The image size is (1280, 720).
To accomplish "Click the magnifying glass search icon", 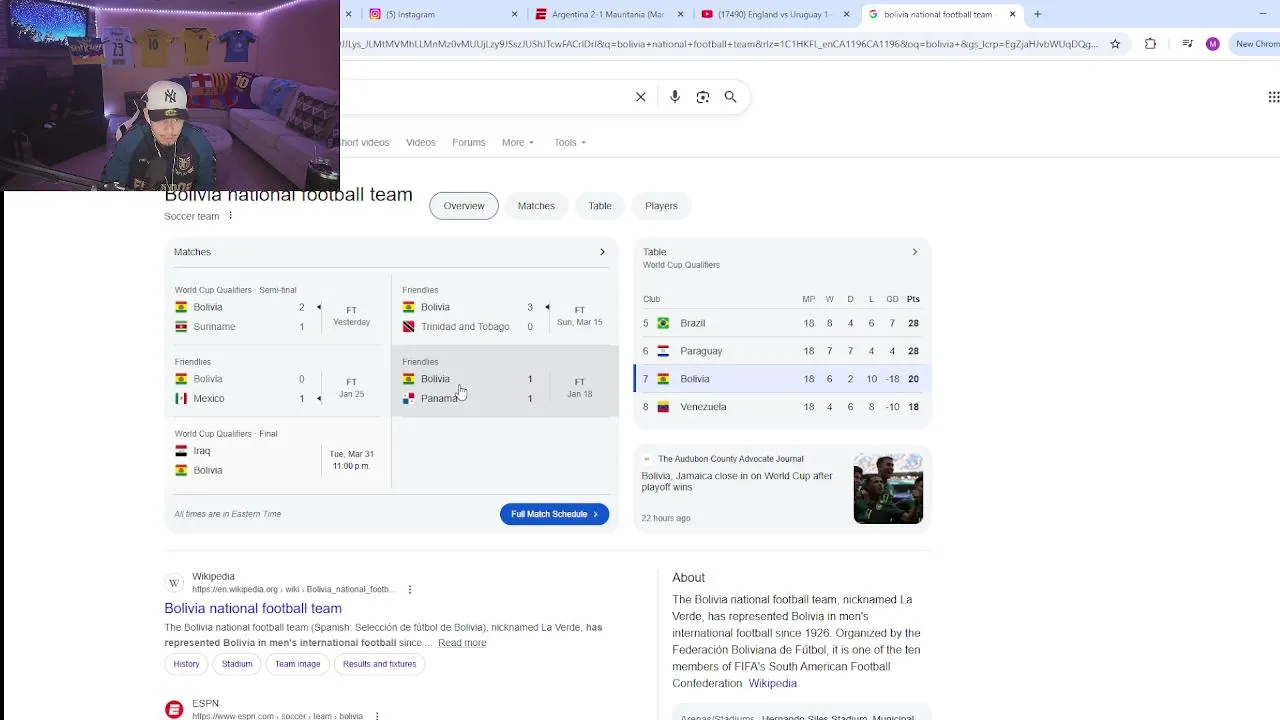I will (730, 97).
